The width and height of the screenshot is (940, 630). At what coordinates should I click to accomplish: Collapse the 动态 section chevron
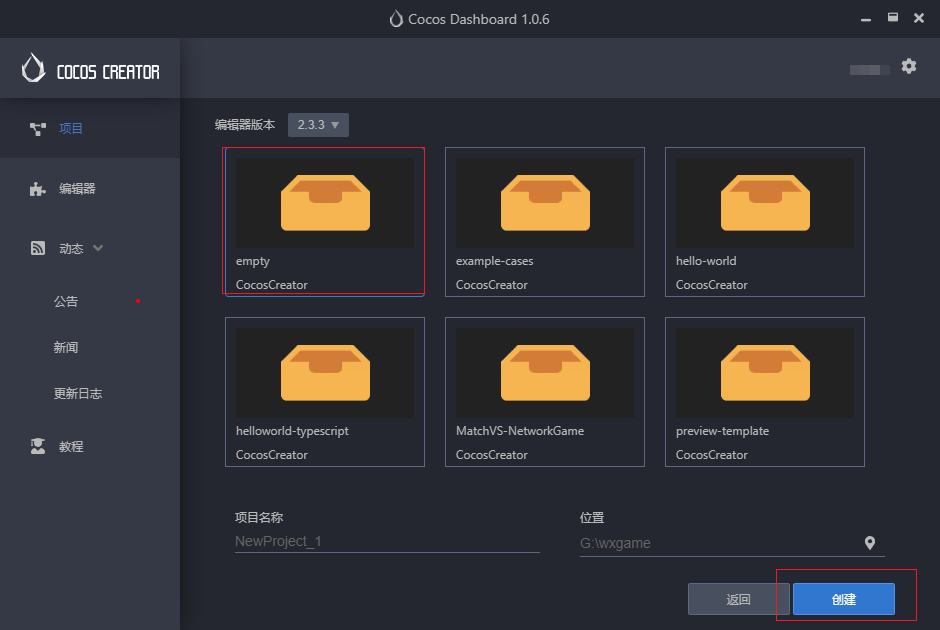(x=95, y=248)
